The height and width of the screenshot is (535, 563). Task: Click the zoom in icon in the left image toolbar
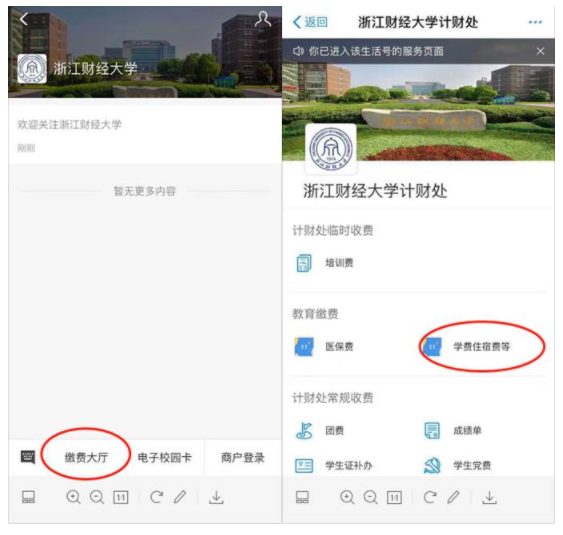point(74,497)
